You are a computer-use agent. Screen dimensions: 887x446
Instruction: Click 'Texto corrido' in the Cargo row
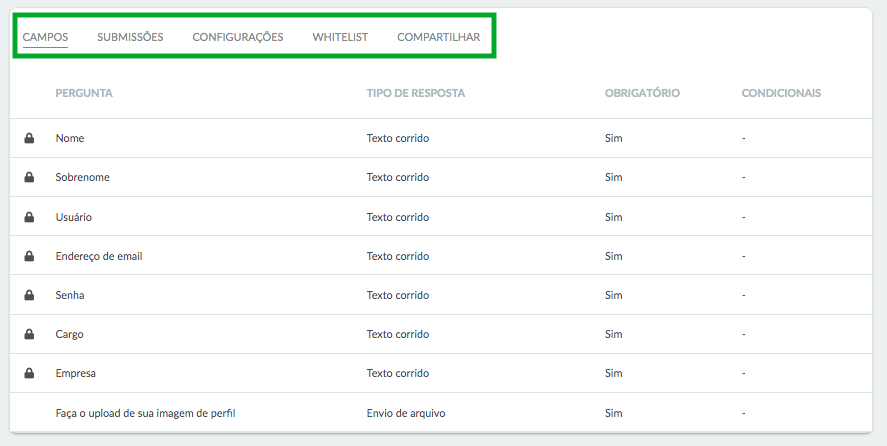tap(398, 334)
